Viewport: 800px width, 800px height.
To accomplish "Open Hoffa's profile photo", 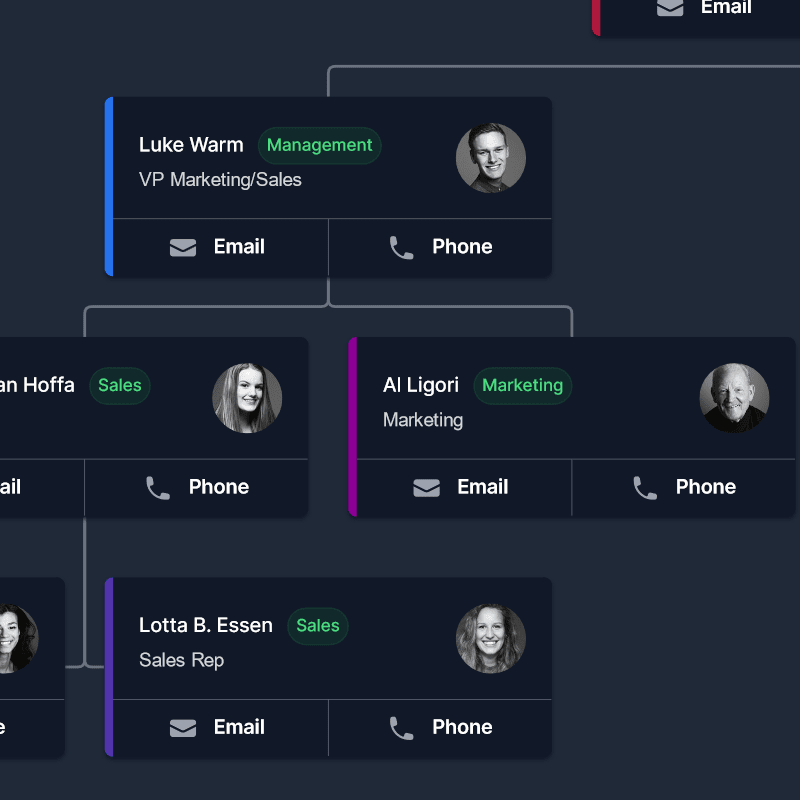I will (247, 398).
